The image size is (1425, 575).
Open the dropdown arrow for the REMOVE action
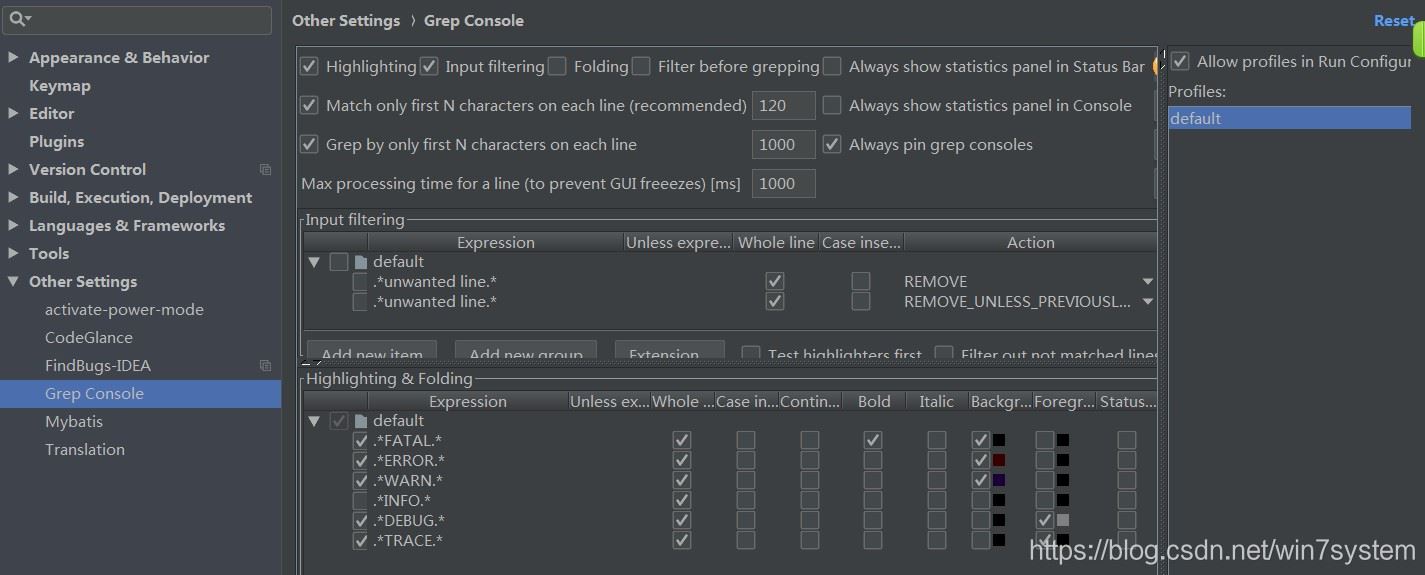pyautogui.click(x=1147, y=282)
